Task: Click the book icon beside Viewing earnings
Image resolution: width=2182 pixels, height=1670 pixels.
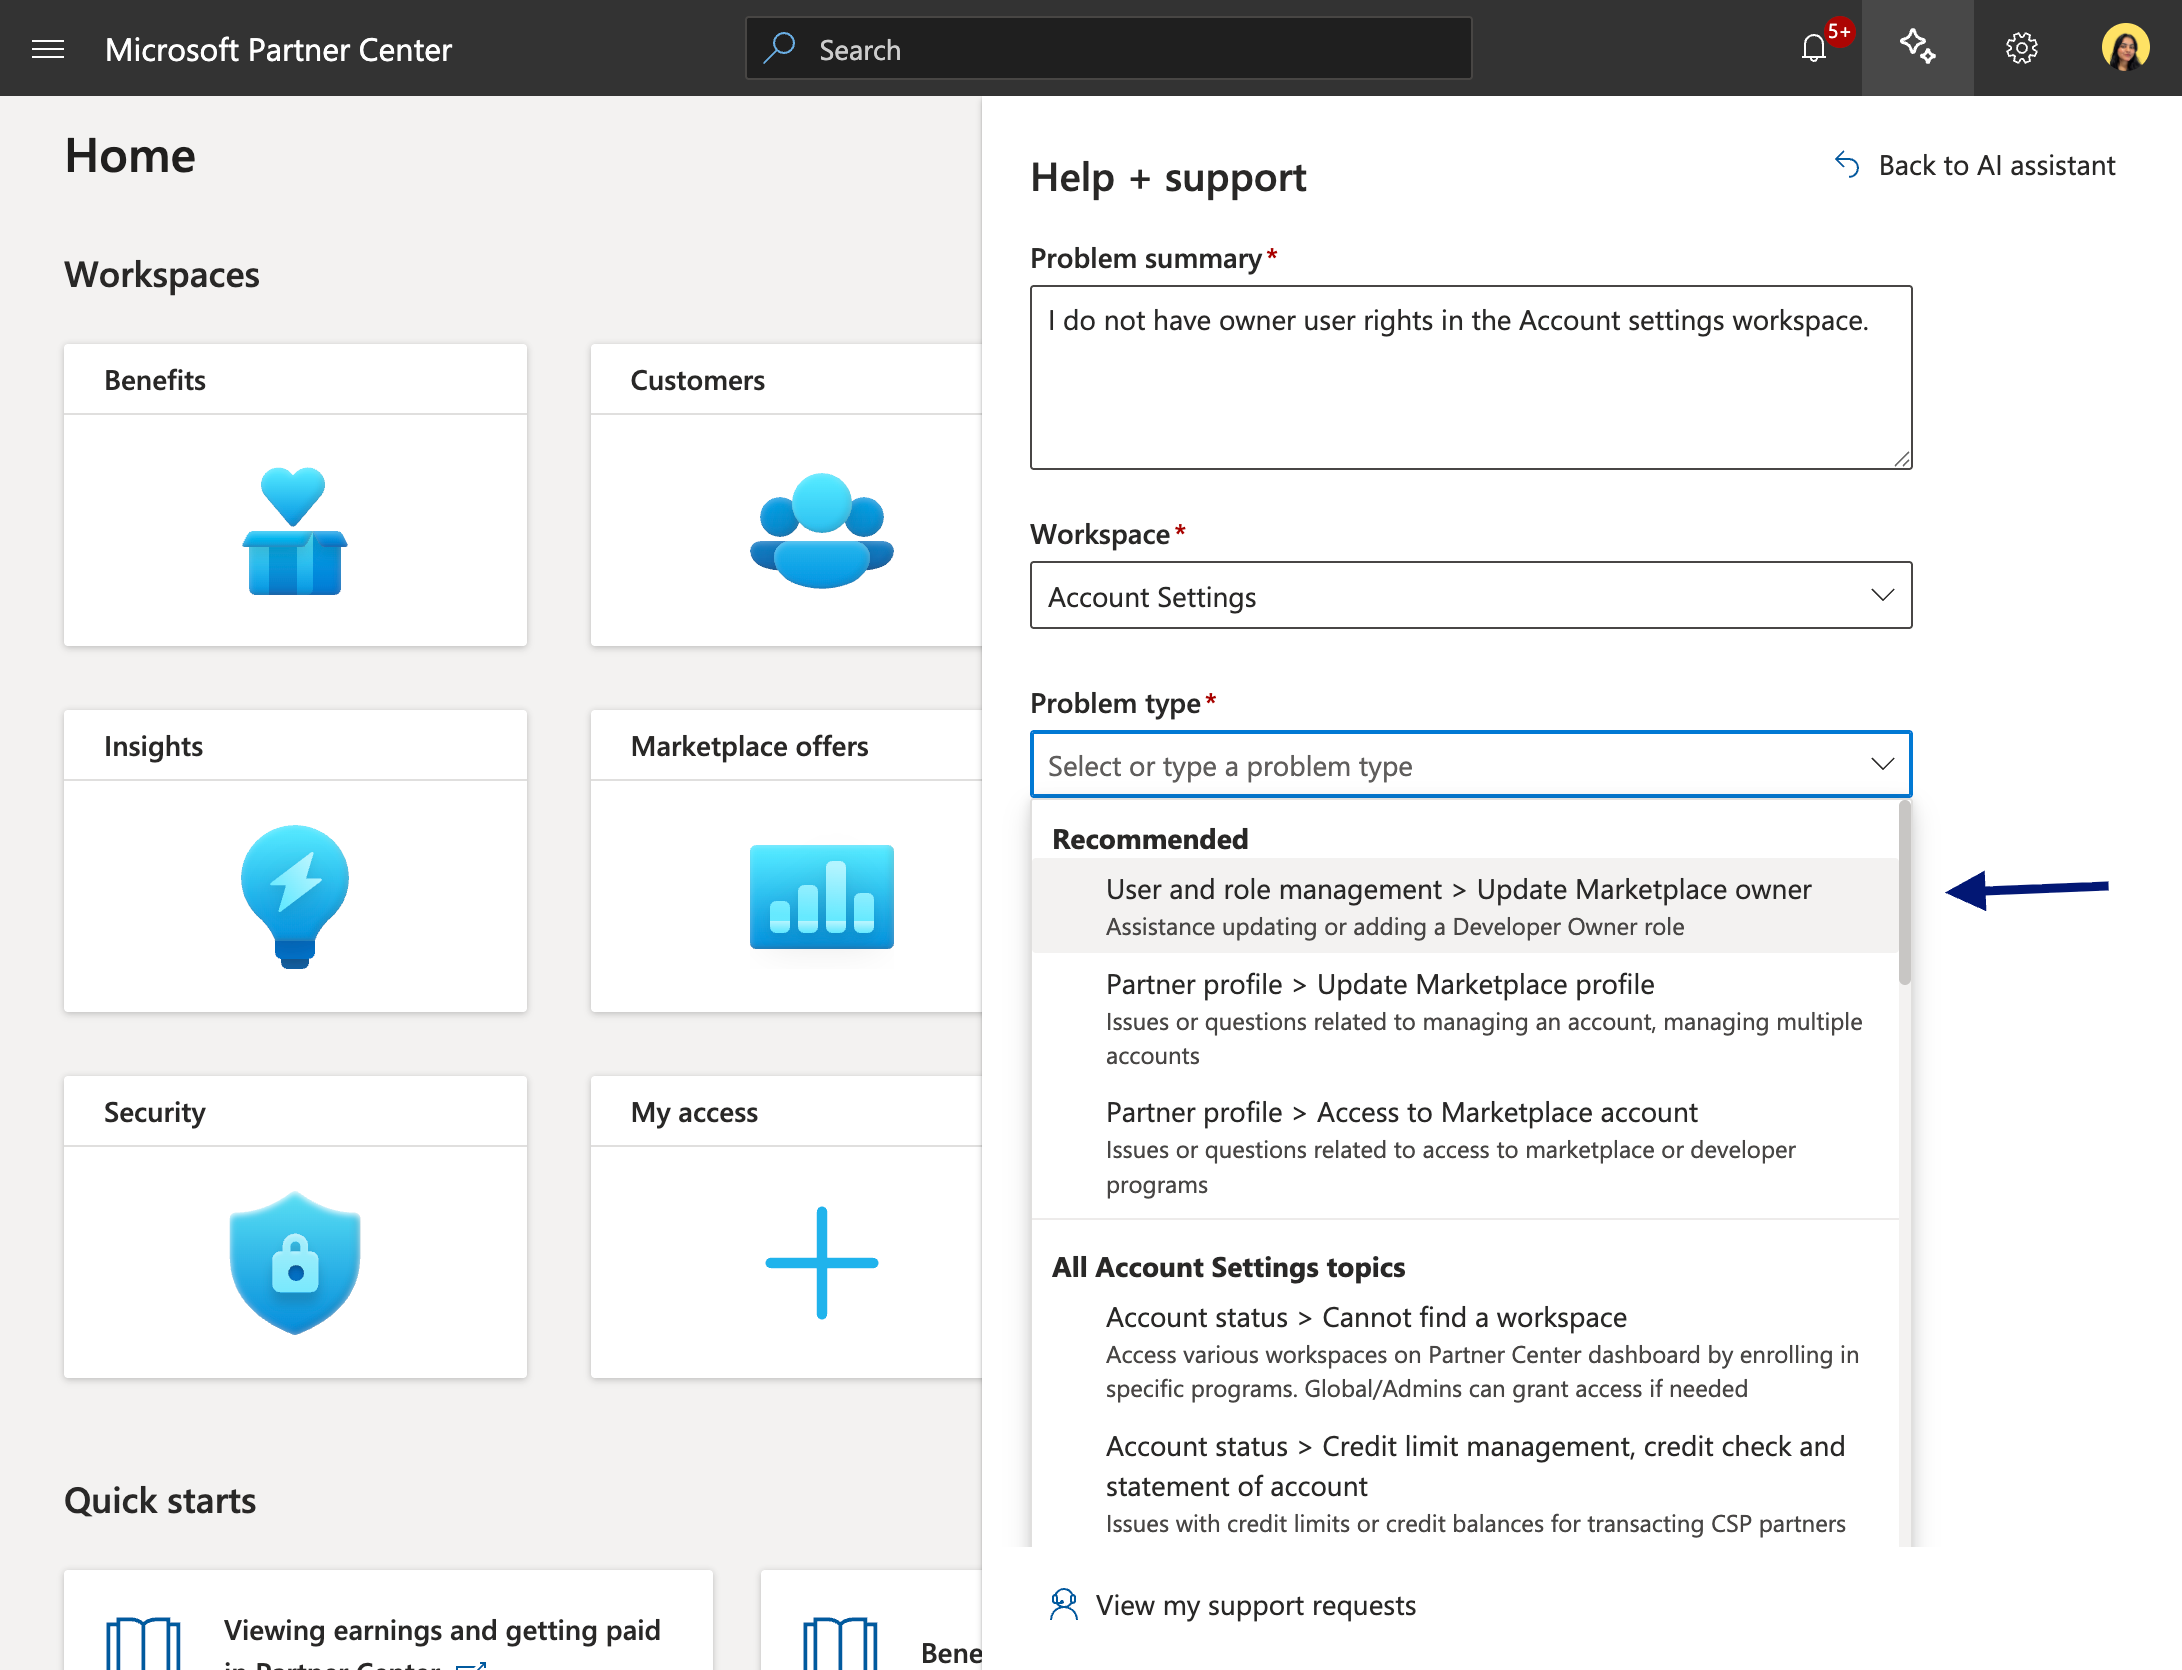Action: point(143,1643)
